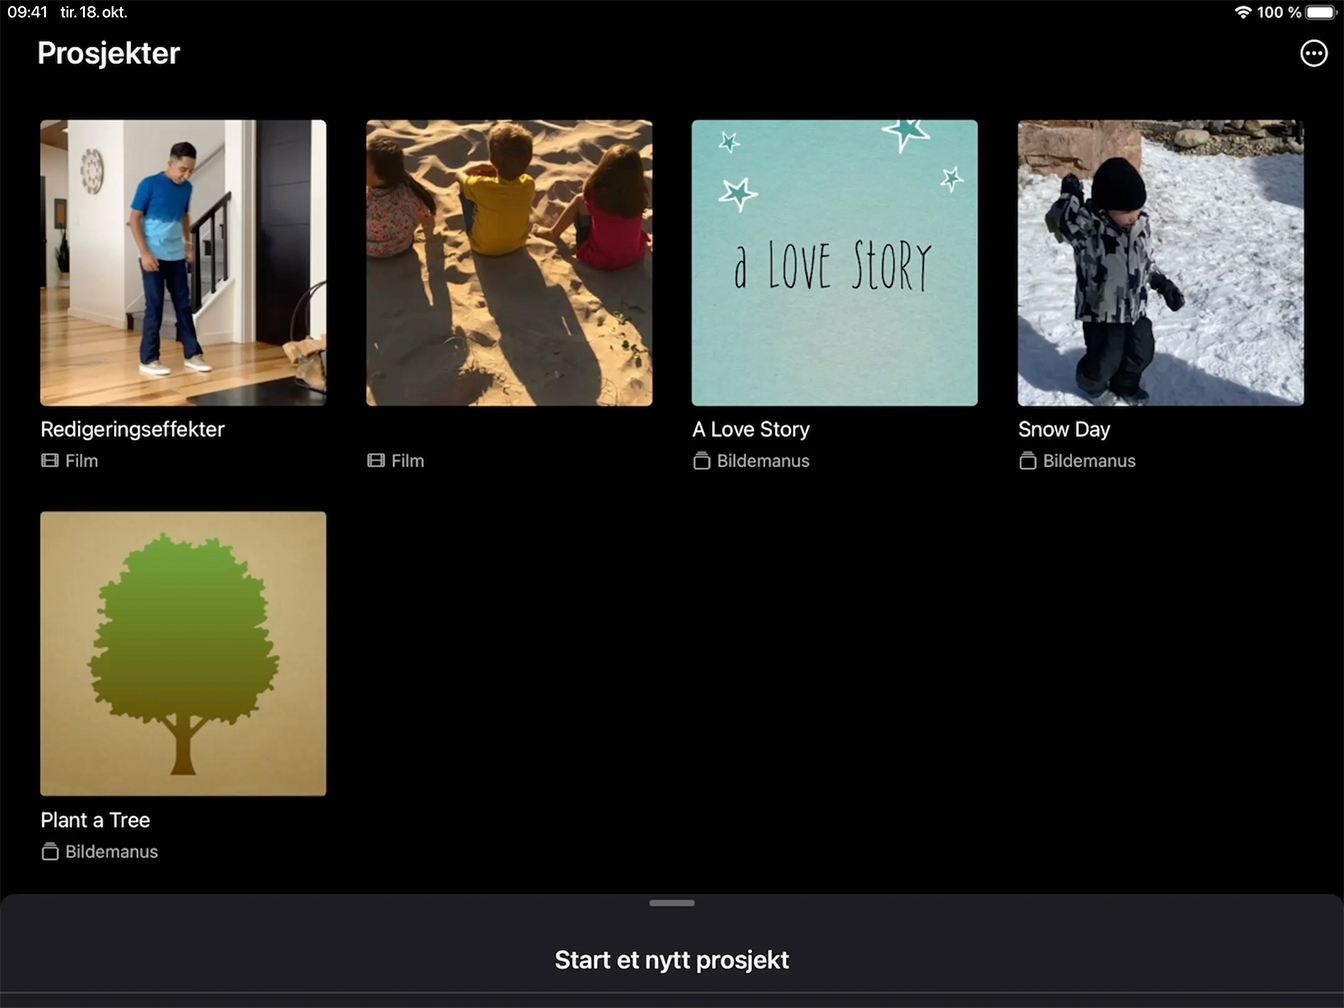Select the Redigeringseffekter project title

click(x=132, y=429)
